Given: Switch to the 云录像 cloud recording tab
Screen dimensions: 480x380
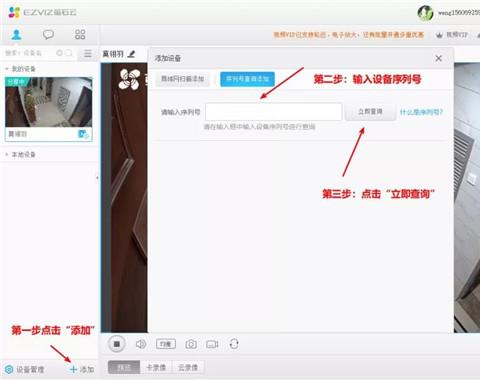Looking at the screenshot, I should tap(188, 368).
